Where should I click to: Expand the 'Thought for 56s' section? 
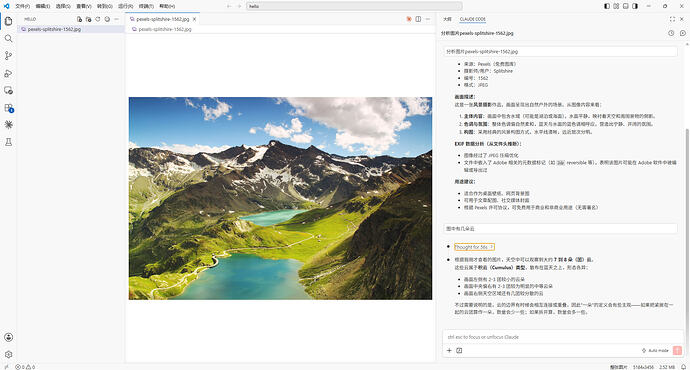(474, 247)
